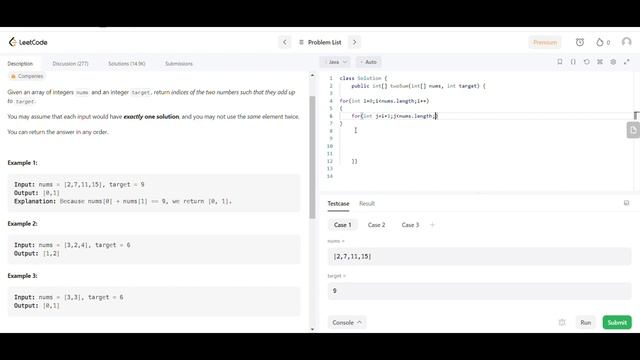Open the Java language dropdown
The height and width of the screenshot is (360, 640).
pyautogui.click(x=336, y=62)
